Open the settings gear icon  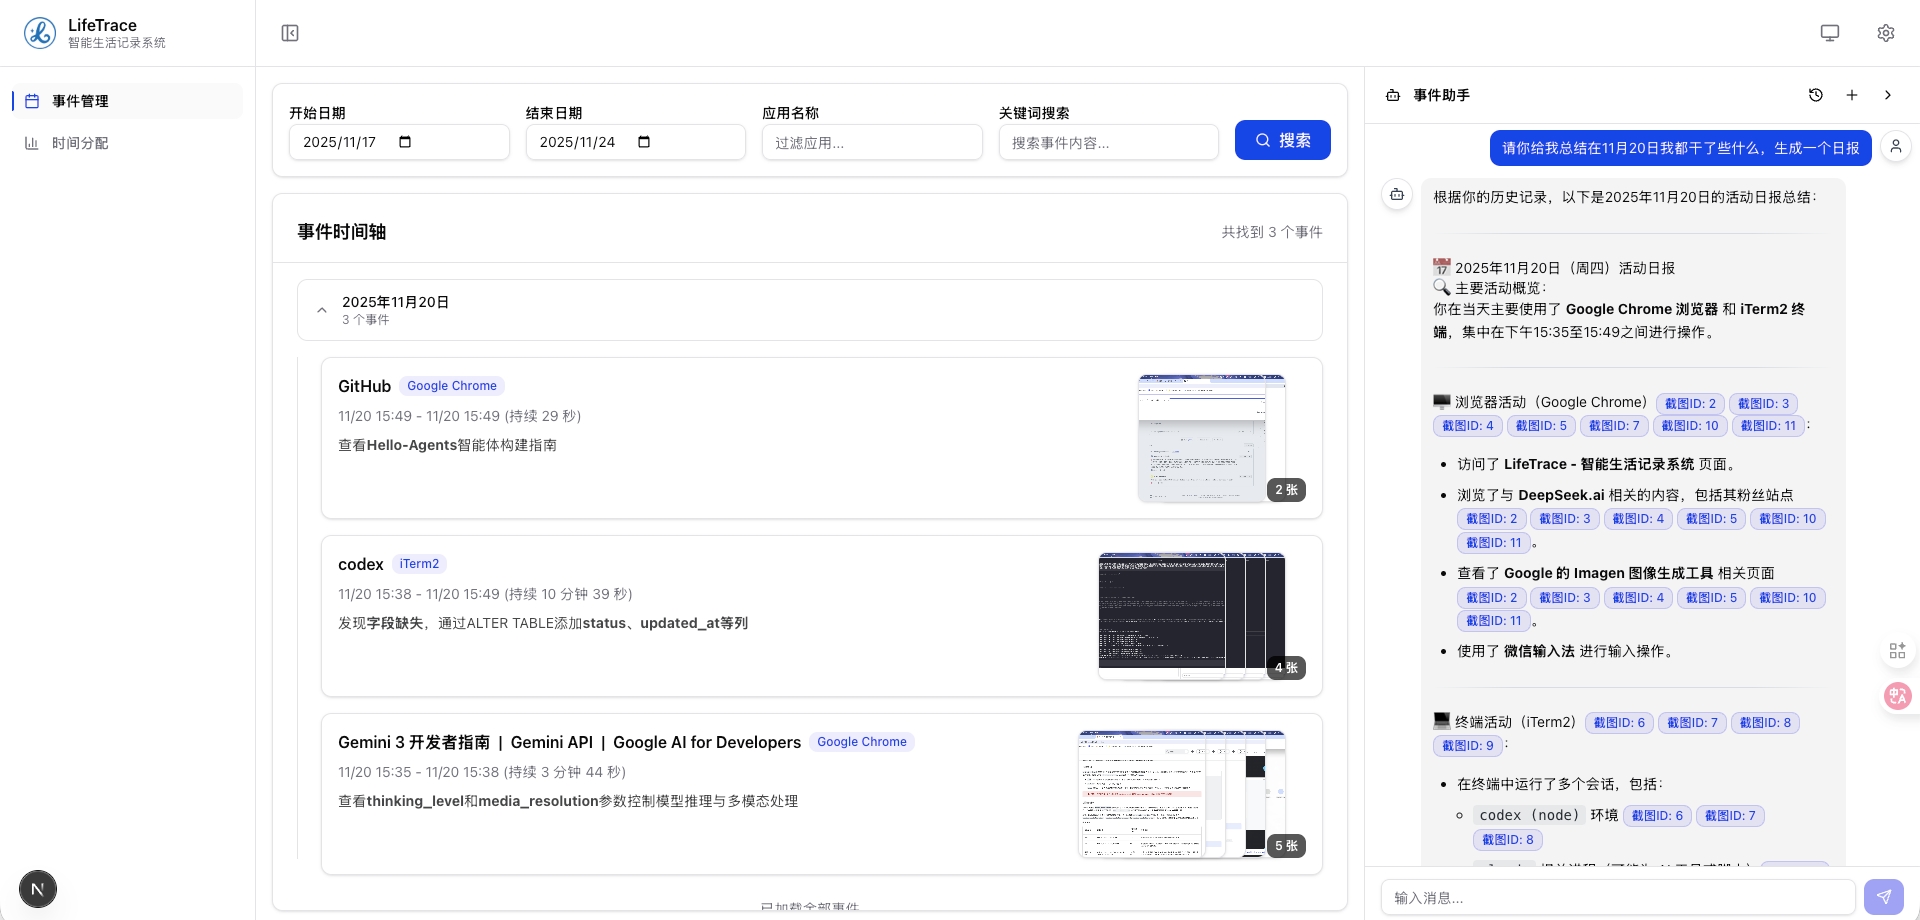coord(1886,32)
